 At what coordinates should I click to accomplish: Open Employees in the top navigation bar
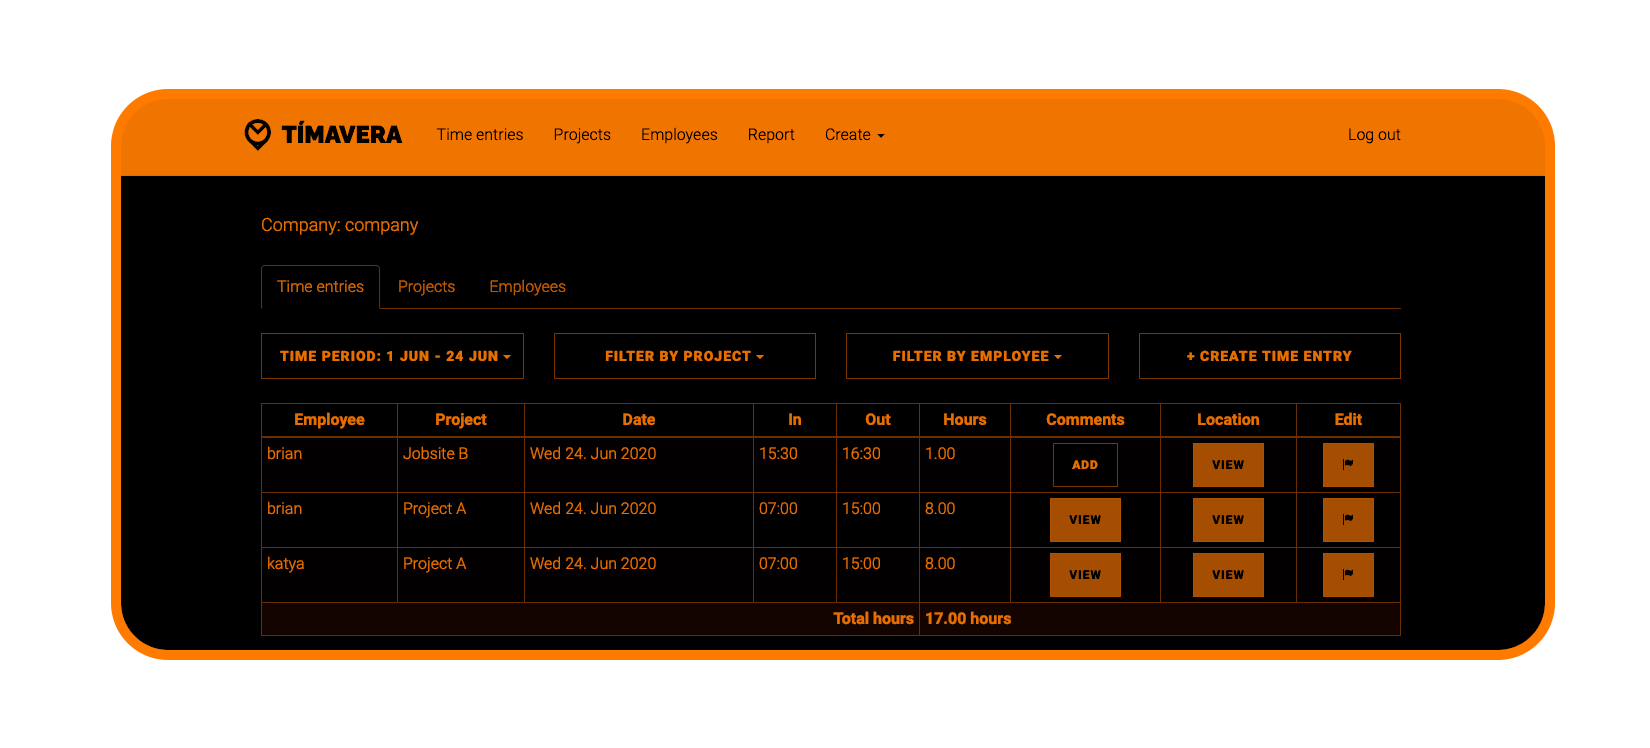[x=679, y=134]
